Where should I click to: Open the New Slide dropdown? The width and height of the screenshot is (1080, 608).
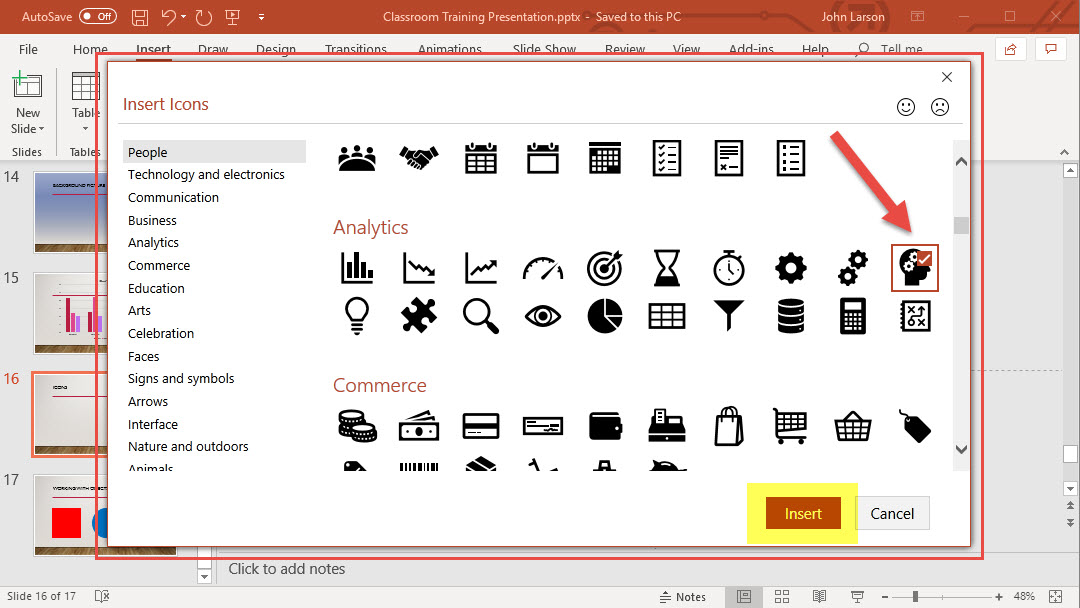click(x=28, y=128)
